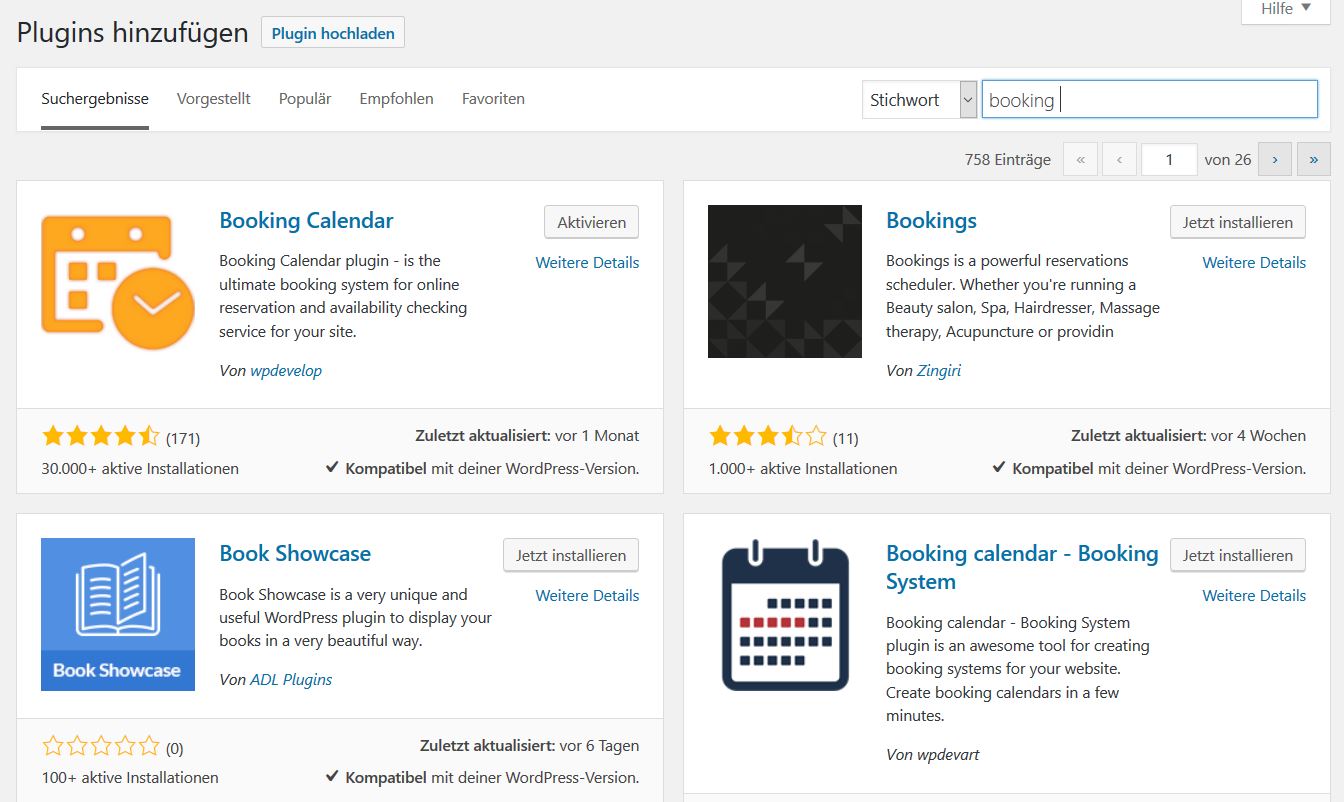Click the Booking System calendar plugin icon
Image resolution: width=1344 pixels, height=802 pixels.
click(785, 614)
